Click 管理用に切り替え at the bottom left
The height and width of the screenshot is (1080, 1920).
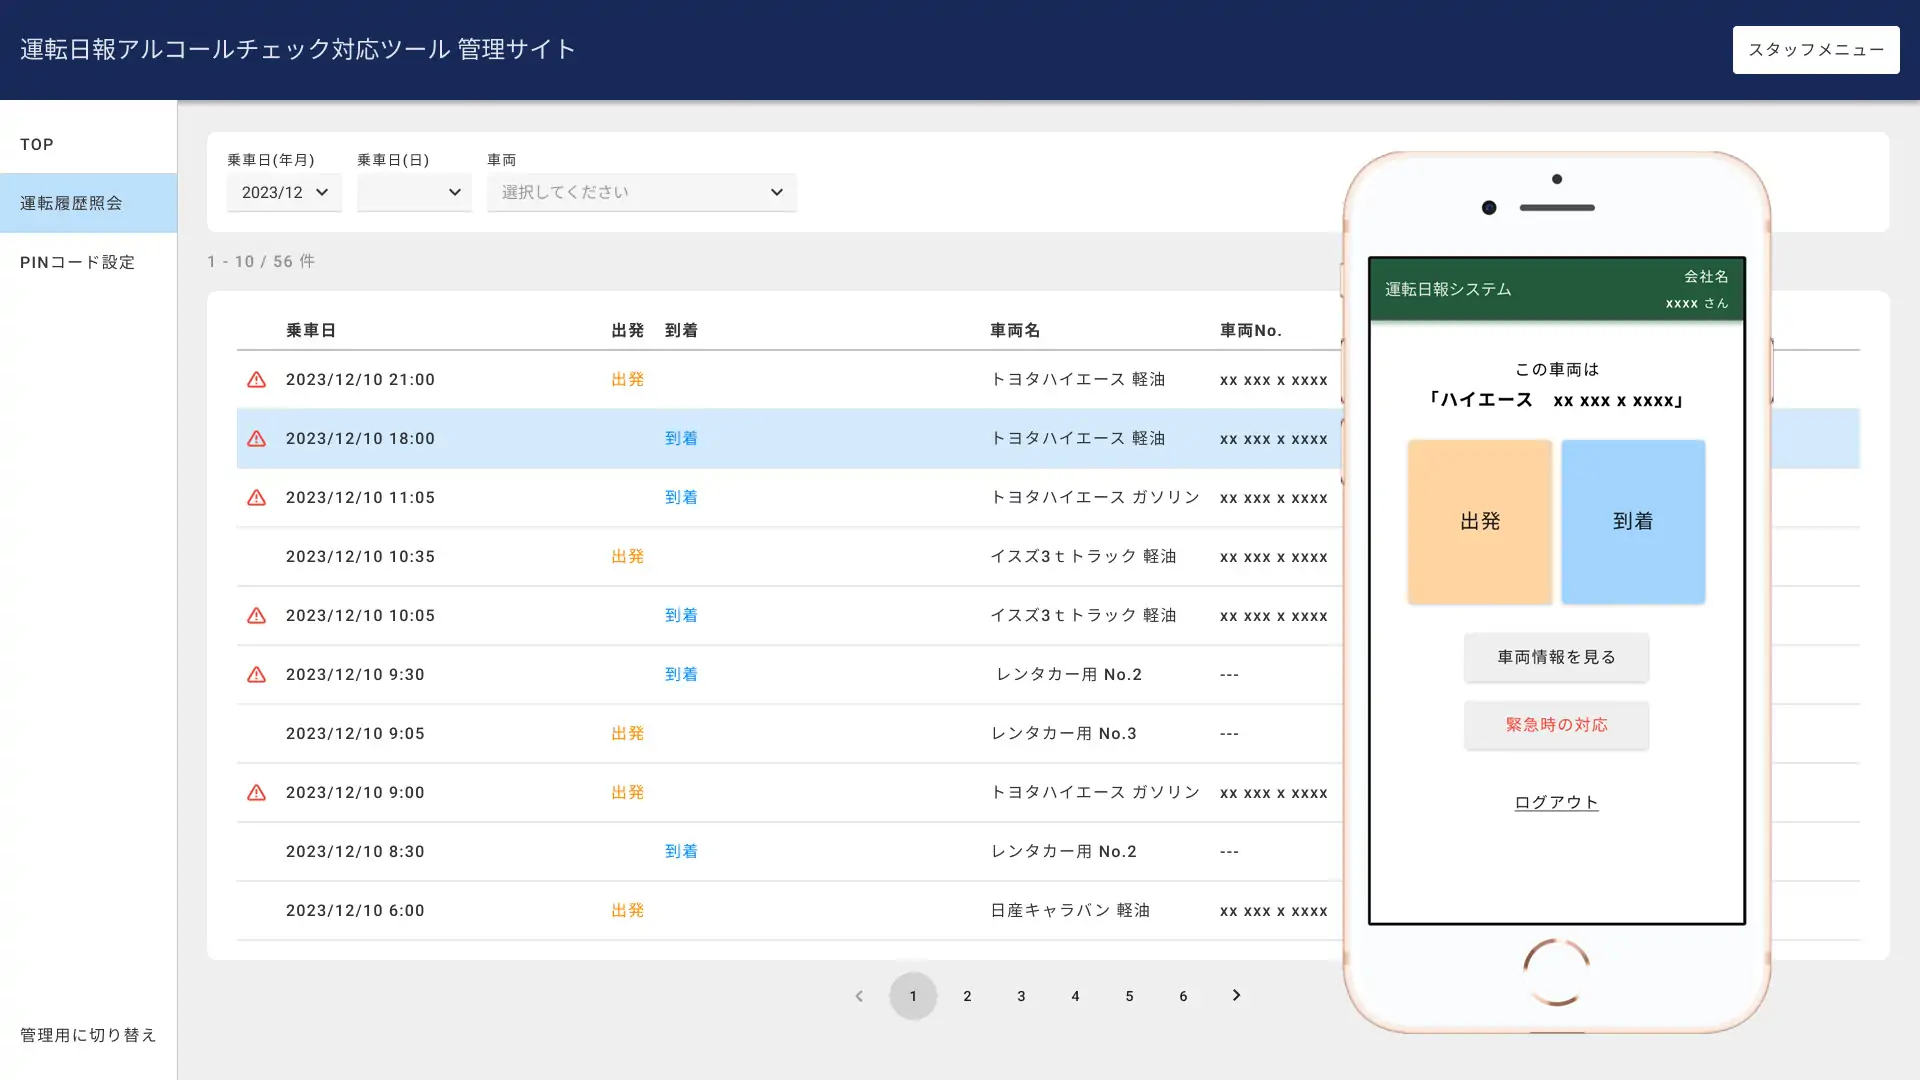[x=87, y=1035]
